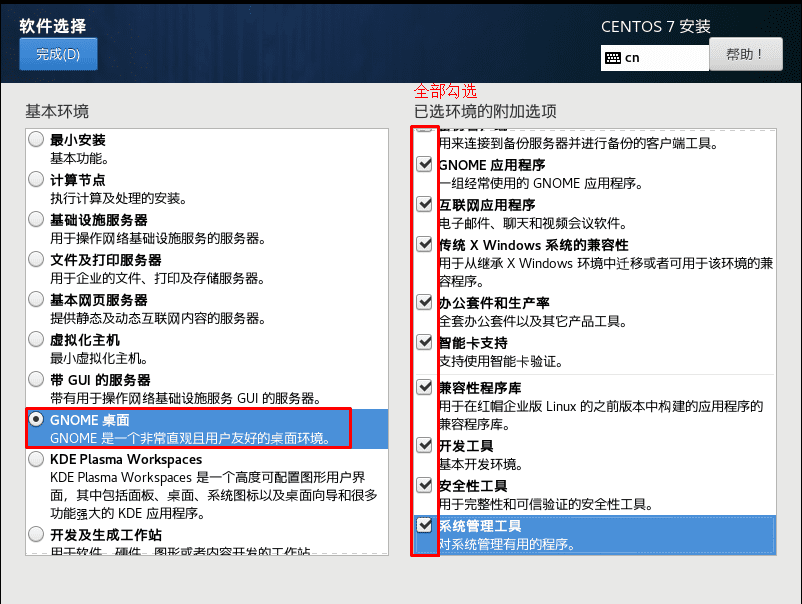Click the KDE Plasma Workspaces description paragraph
Image resolution: width=802 pixels, height=604 pixels.
pyautogui.click(x=213, y=495)
